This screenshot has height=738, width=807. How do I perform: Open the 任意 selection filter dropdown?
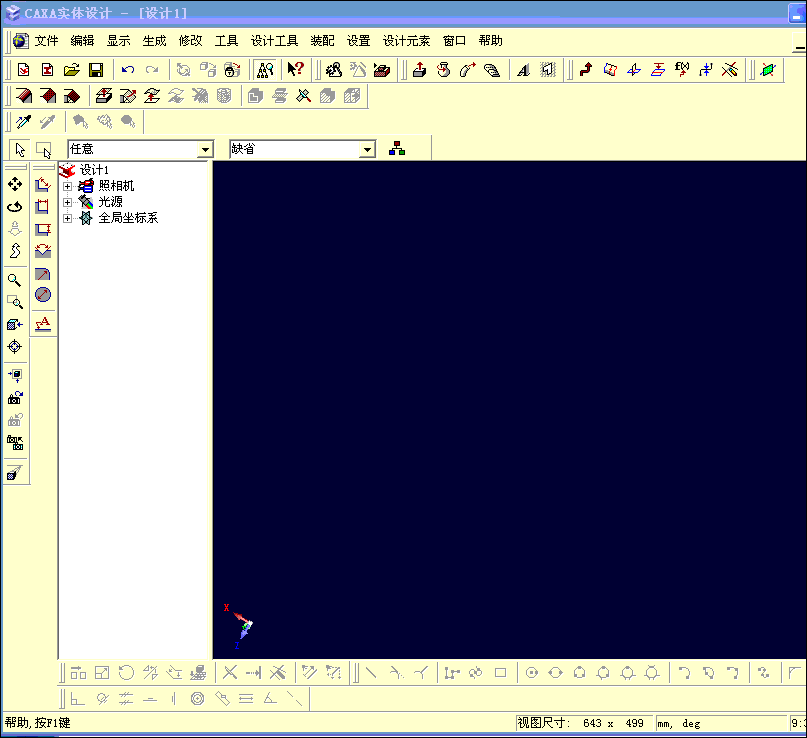[205, 150]
